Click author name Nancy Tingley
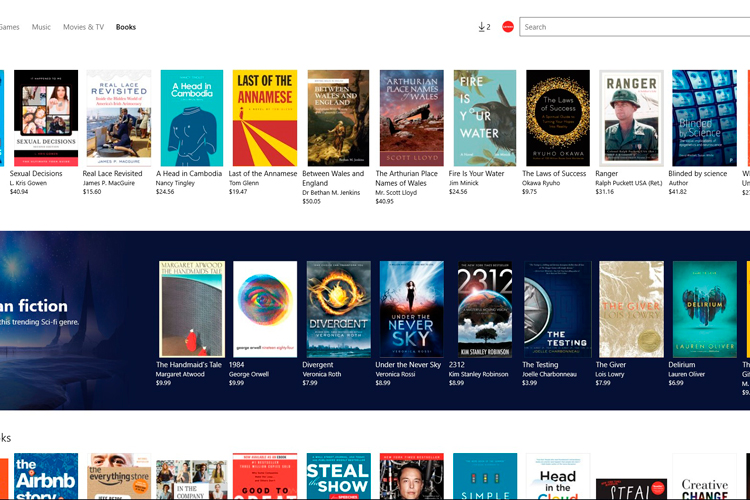Viewport: 750px width, 500px height. click(x=175, y=183)
